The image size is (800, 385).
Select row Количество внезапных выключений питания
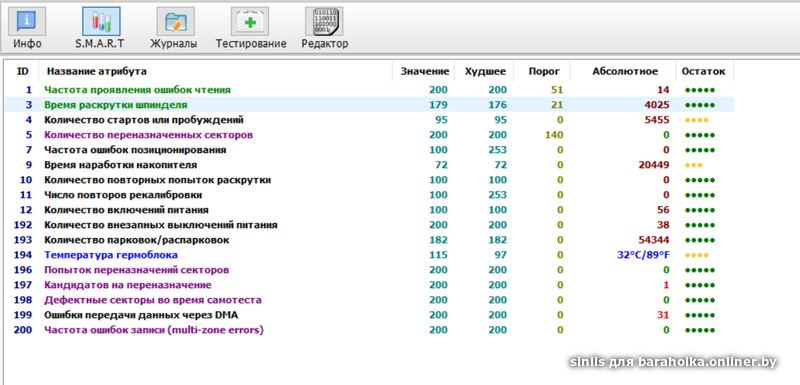click(x=370, y=225)
